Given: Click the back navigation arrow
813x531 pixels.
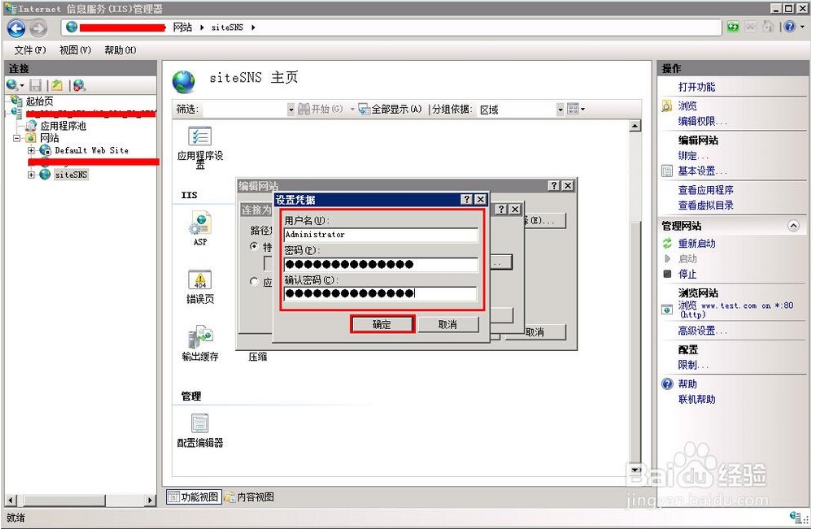Looking at the screenshot, I should tap(16, 28).
